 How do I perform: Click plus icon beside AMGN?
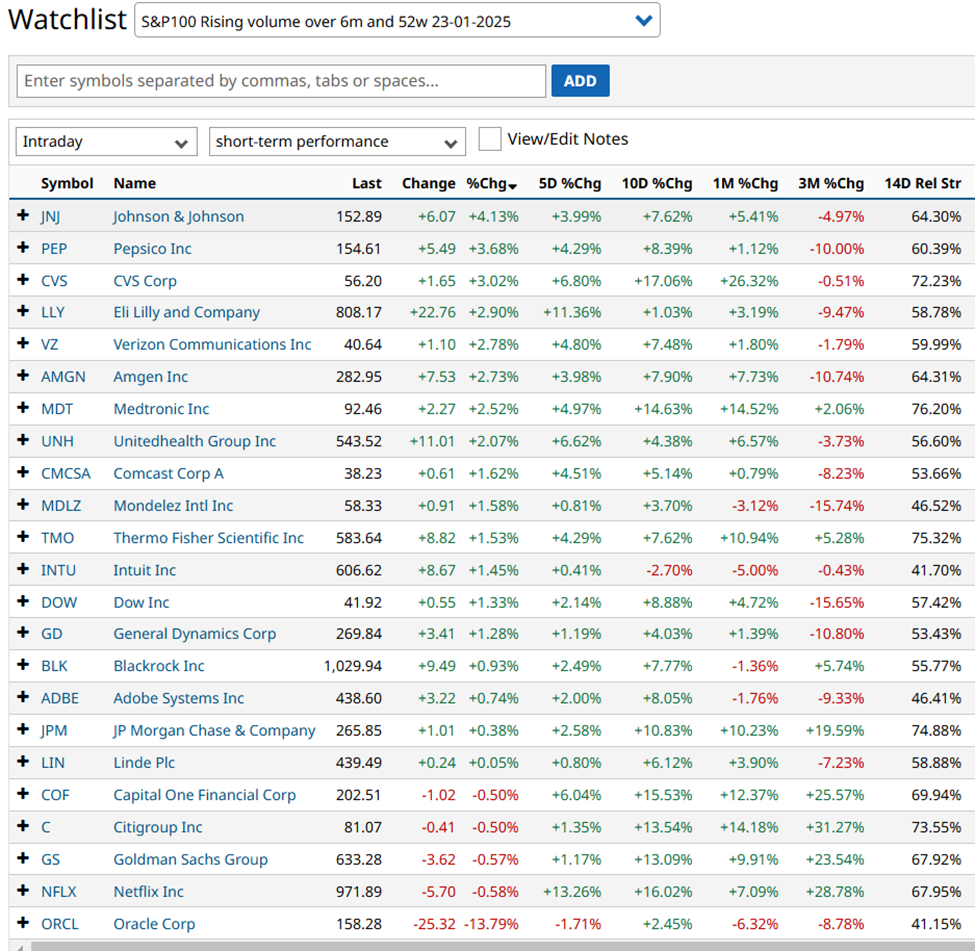[22, 376]
